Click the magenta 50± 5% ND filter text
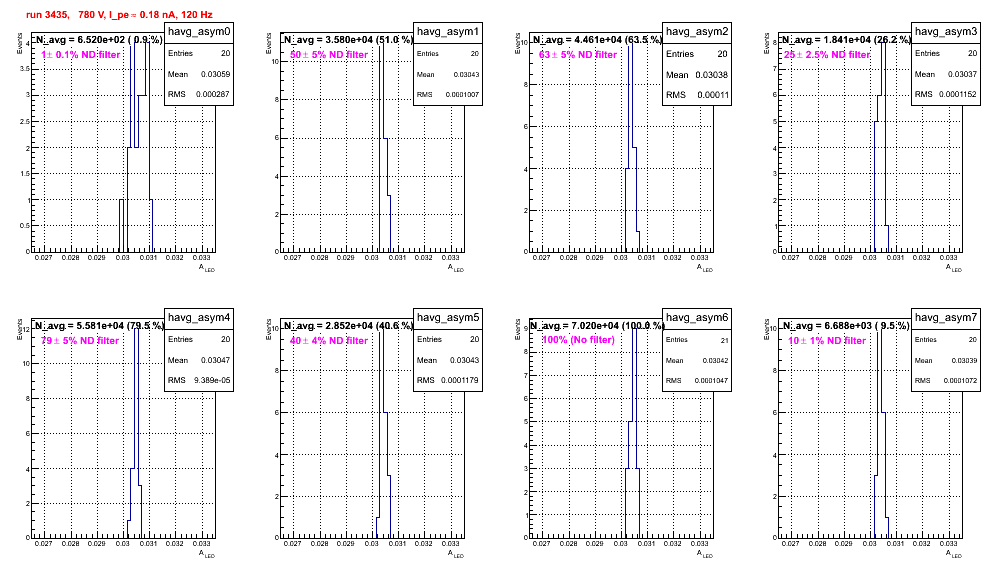This screenshot has height=572, width=996. tap(329, 55)
